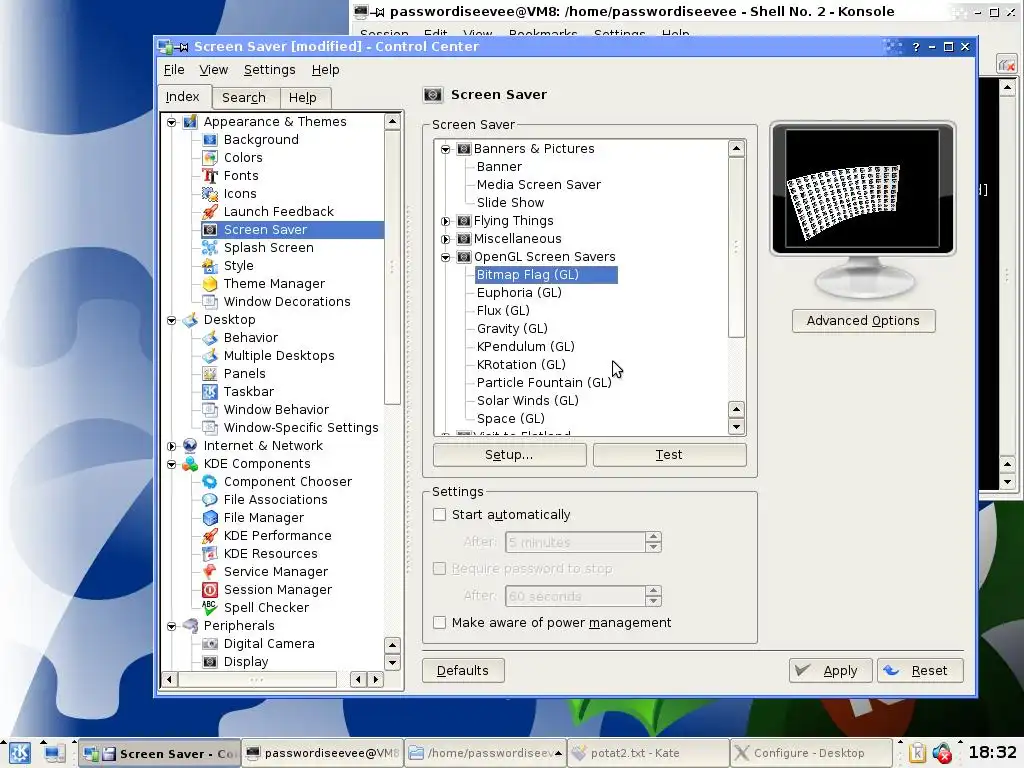Click the KDE Resources icon

click(x=210, y=554)
